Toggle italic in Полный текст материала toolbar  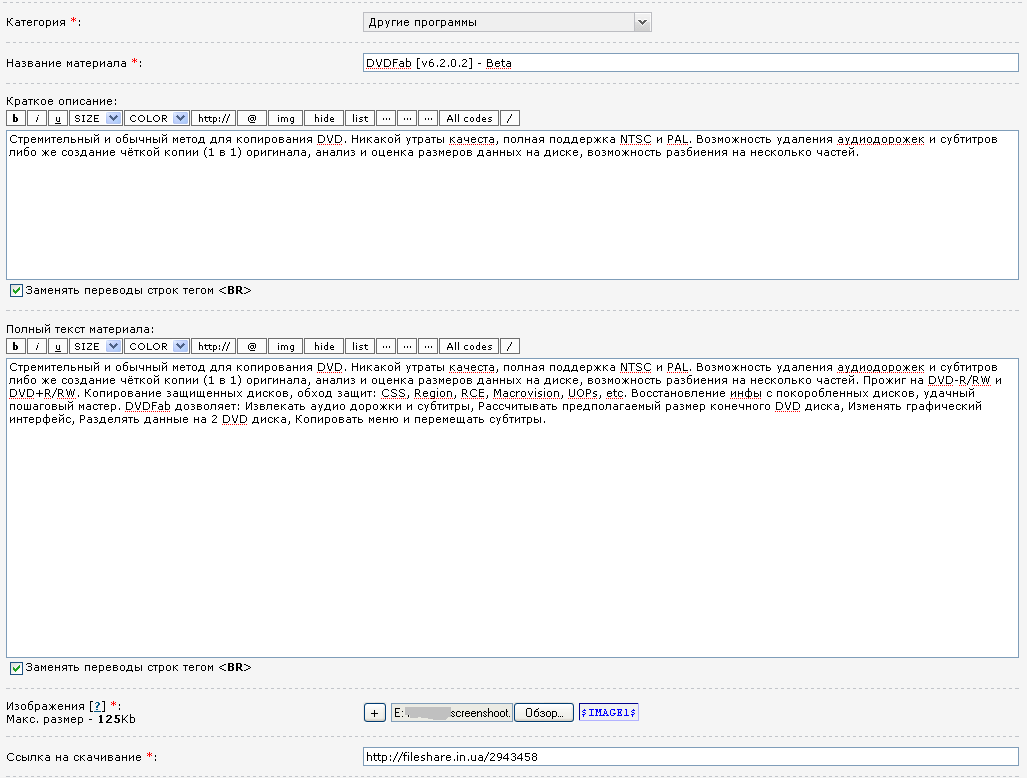point(37,346)
